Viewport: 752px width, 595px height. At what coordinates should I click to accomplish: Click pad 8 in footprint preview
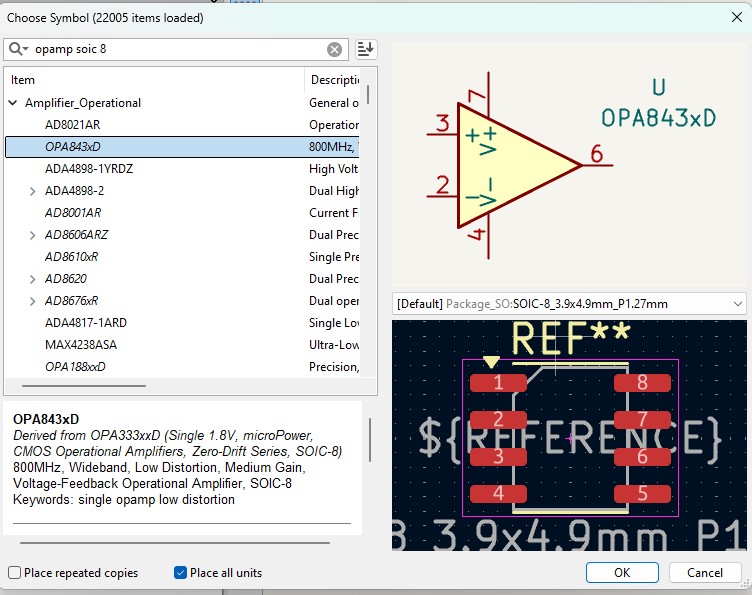642,383
